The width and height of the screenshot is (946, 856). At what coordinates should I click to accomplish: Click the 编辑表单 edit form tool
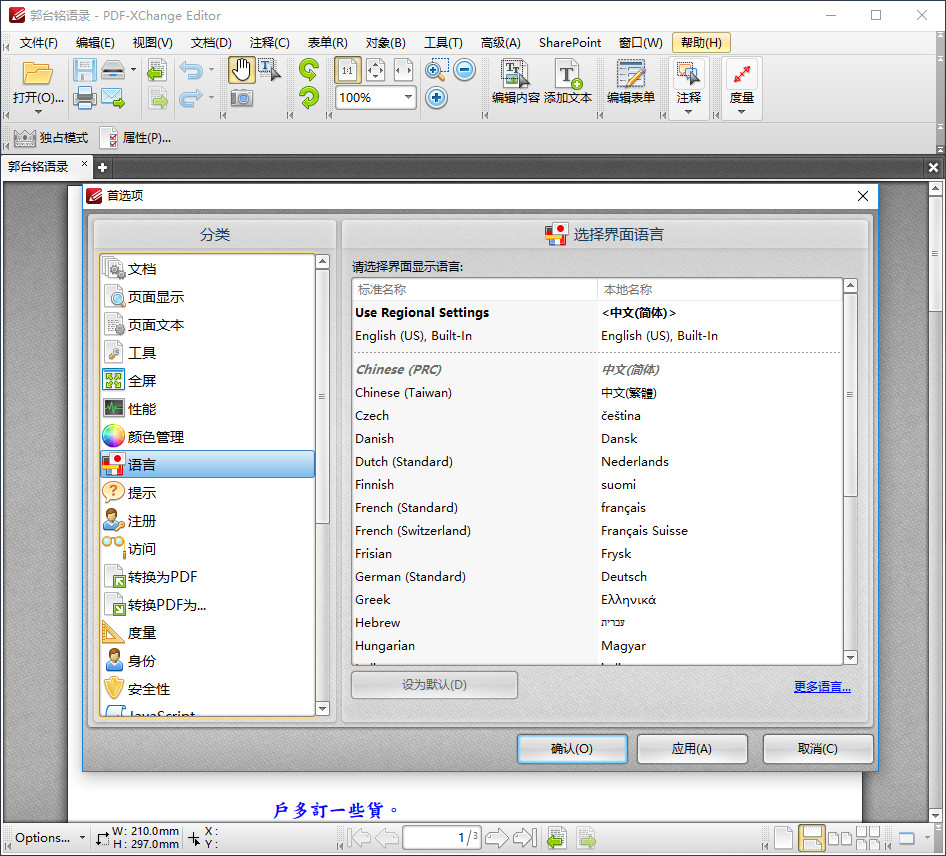pos(630,82)
